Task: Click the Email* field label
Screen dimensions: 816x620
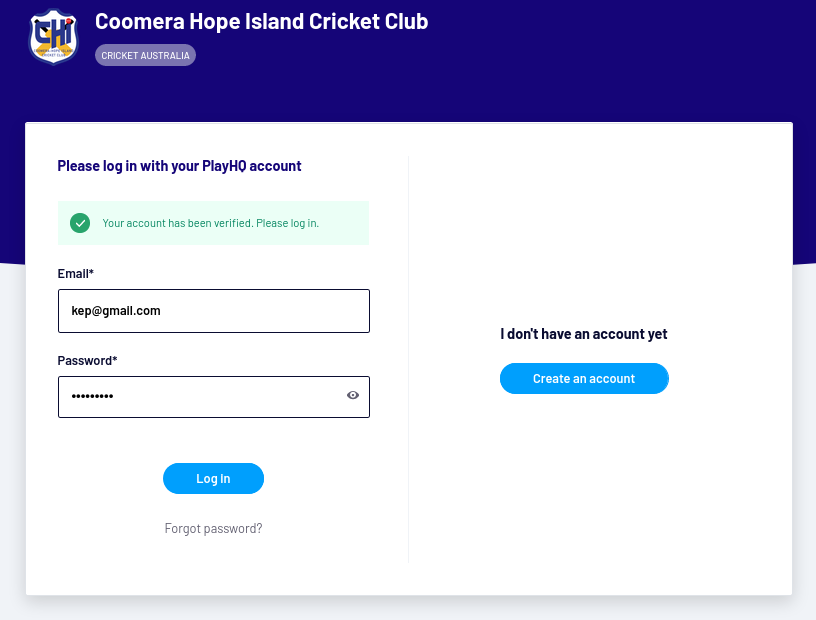Action: tap(75, 274)
